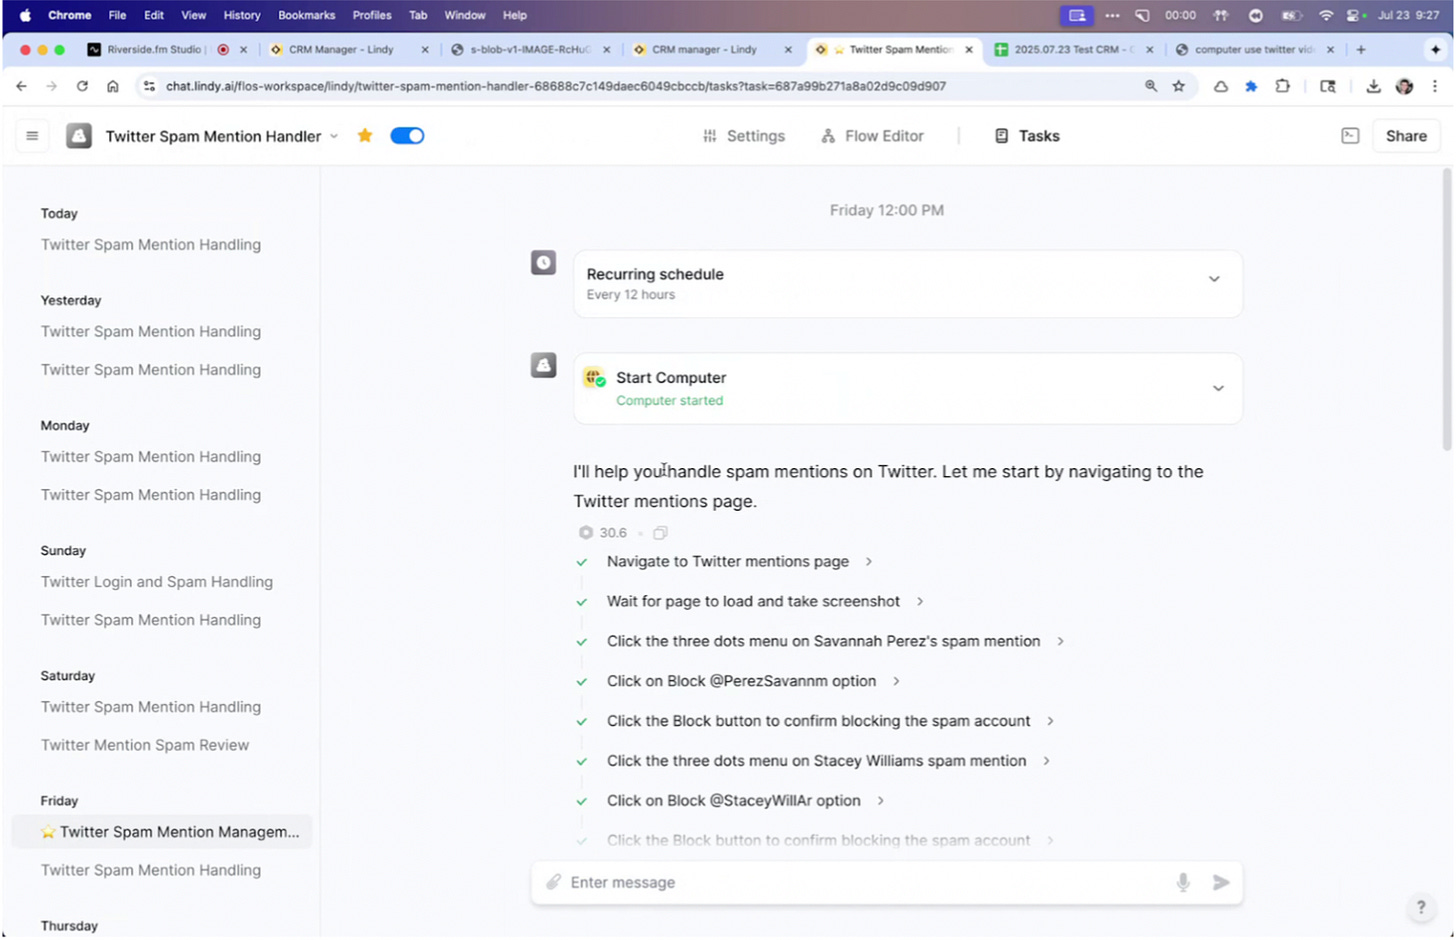Click the clock trigger icon beside schedule
Screen dimensions: 1456x940
pos(543,263)
